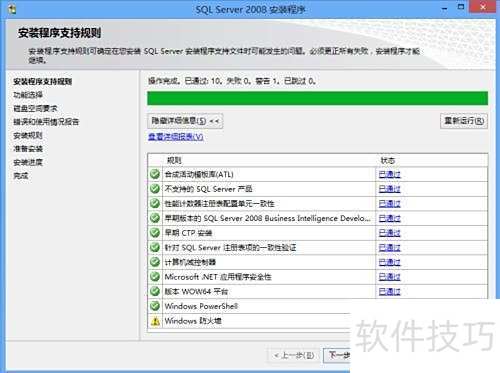This screenshot has height=373, width=500.
Task: Click the rule text Windows 防火墙
Action: tap(193, 321)
